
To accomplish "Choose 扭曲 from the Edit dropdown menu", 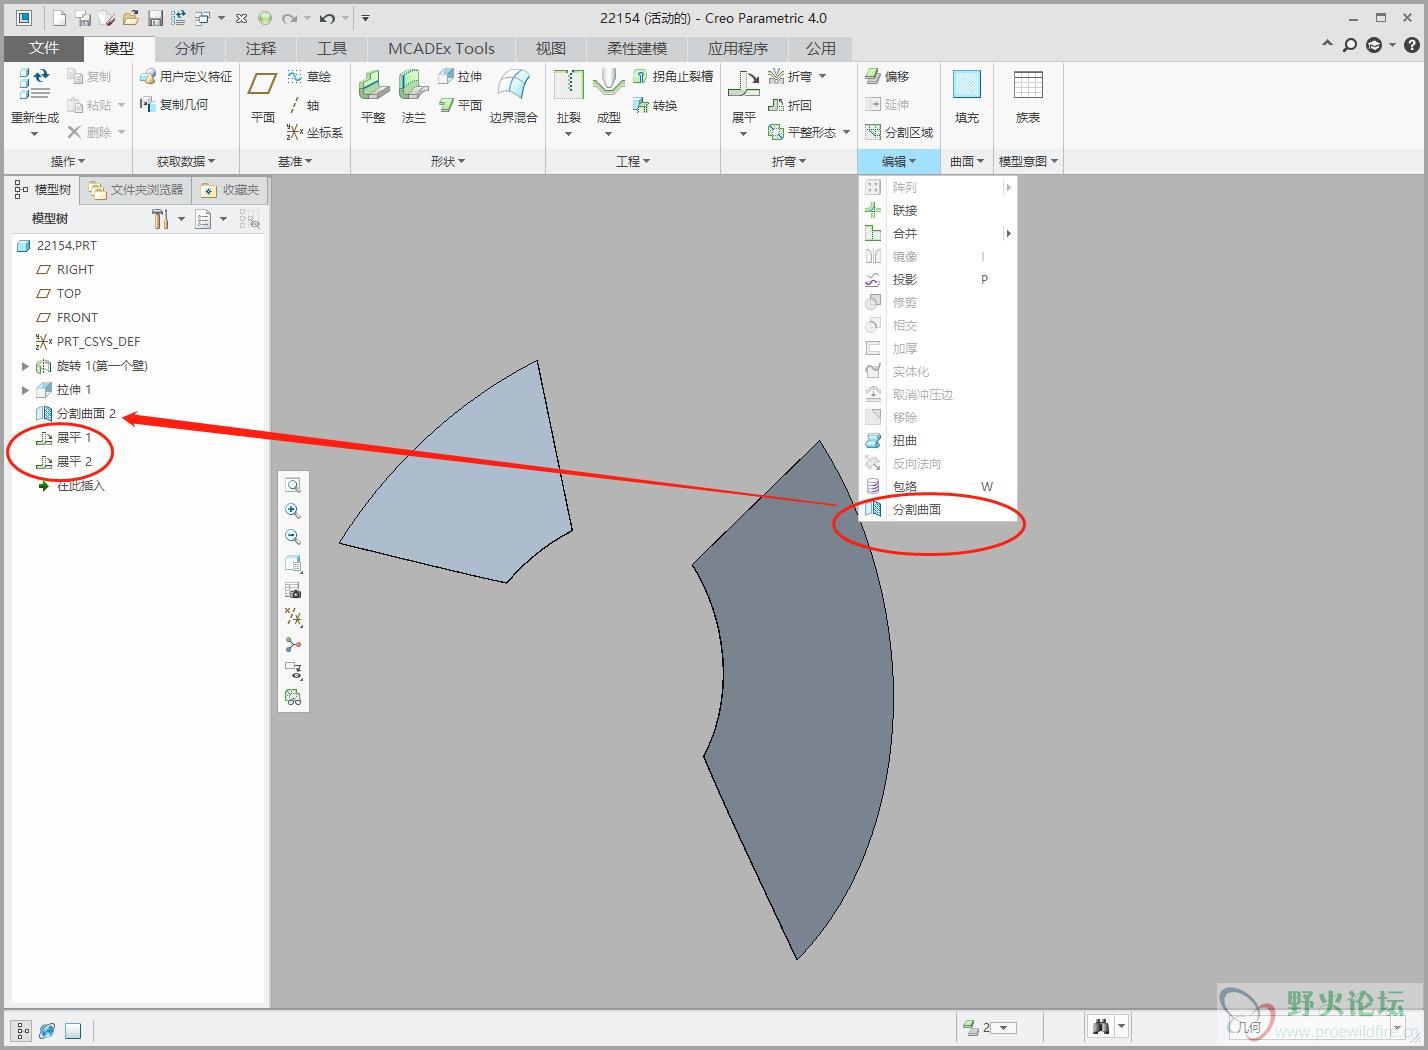I will coord(937,440).
